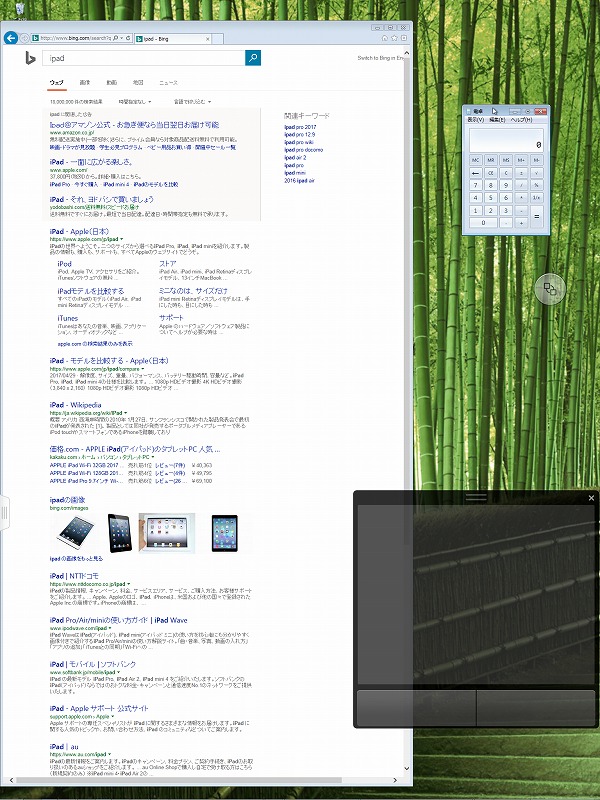Click the magnifier icon inside the address bar

[x=115, y=38]
